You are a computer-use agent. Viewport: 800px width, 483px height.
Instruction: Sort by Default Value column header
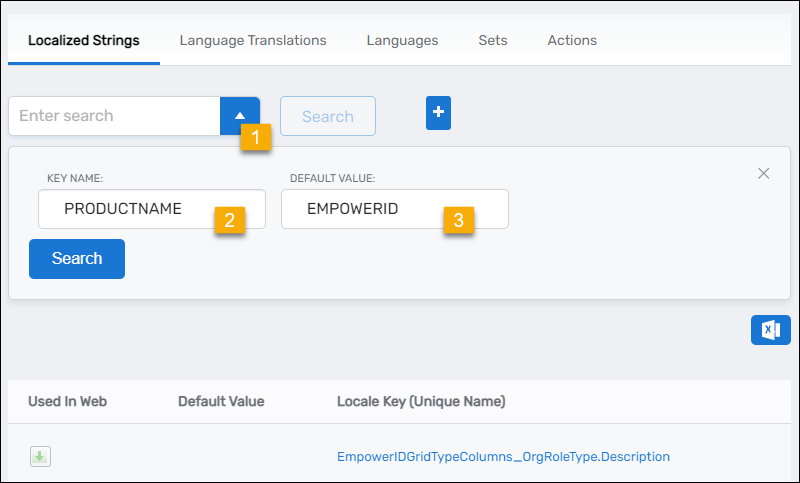click(x=221, y=401)
